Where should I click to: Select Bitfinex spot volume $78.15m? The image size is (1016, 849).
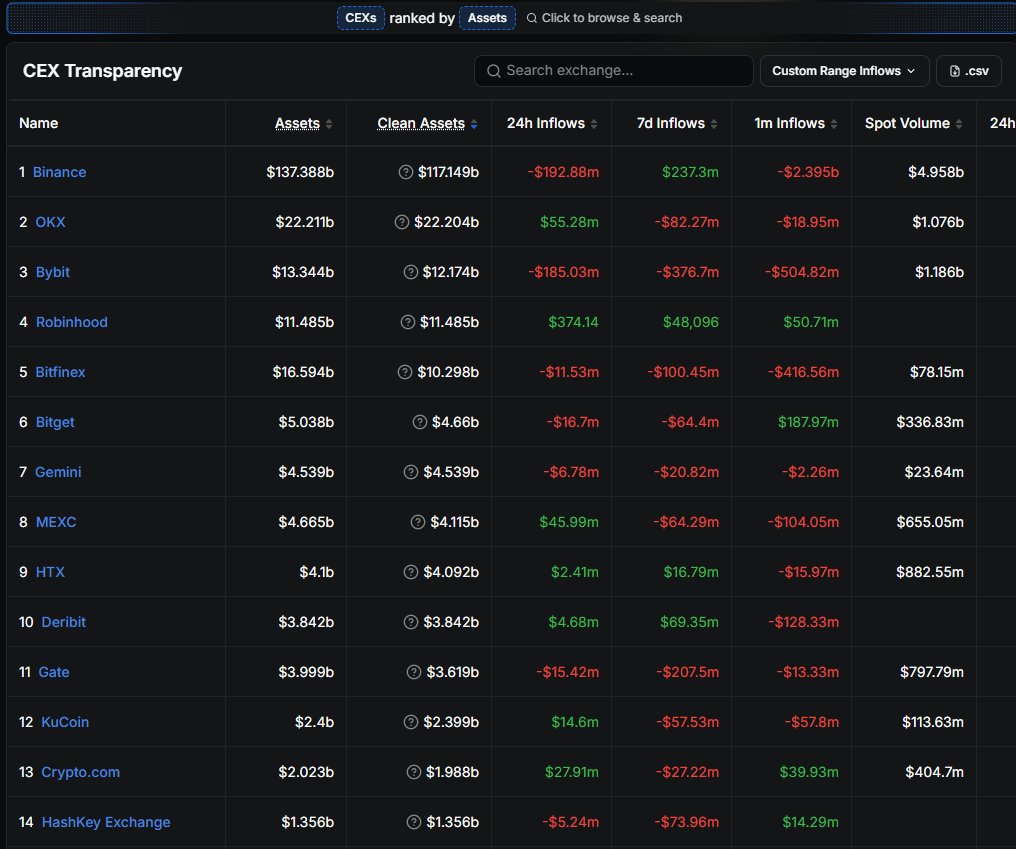936,371
